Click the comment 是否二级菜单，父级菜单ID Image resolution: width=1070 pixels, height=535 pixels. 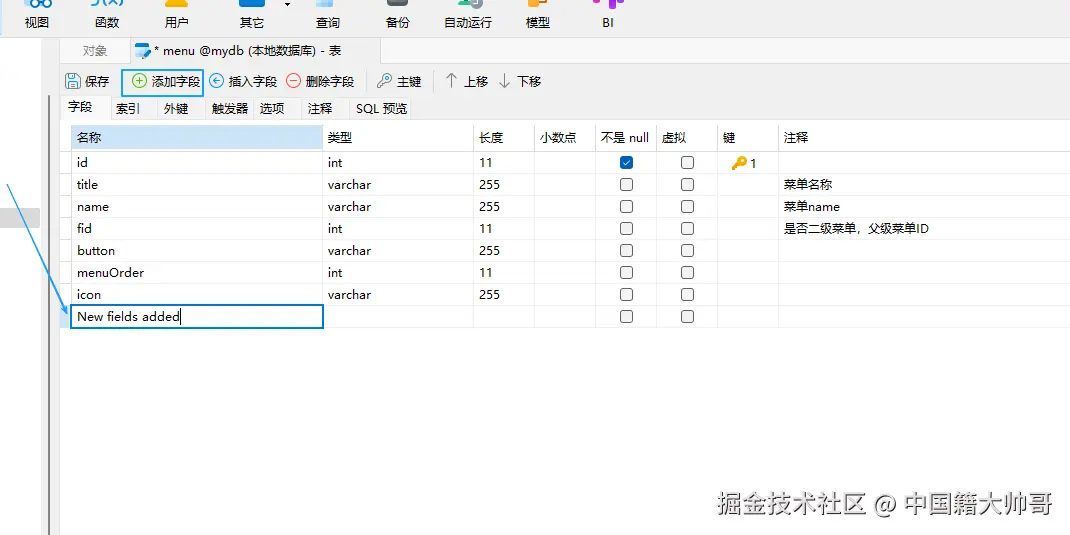(x=856, y=229)
